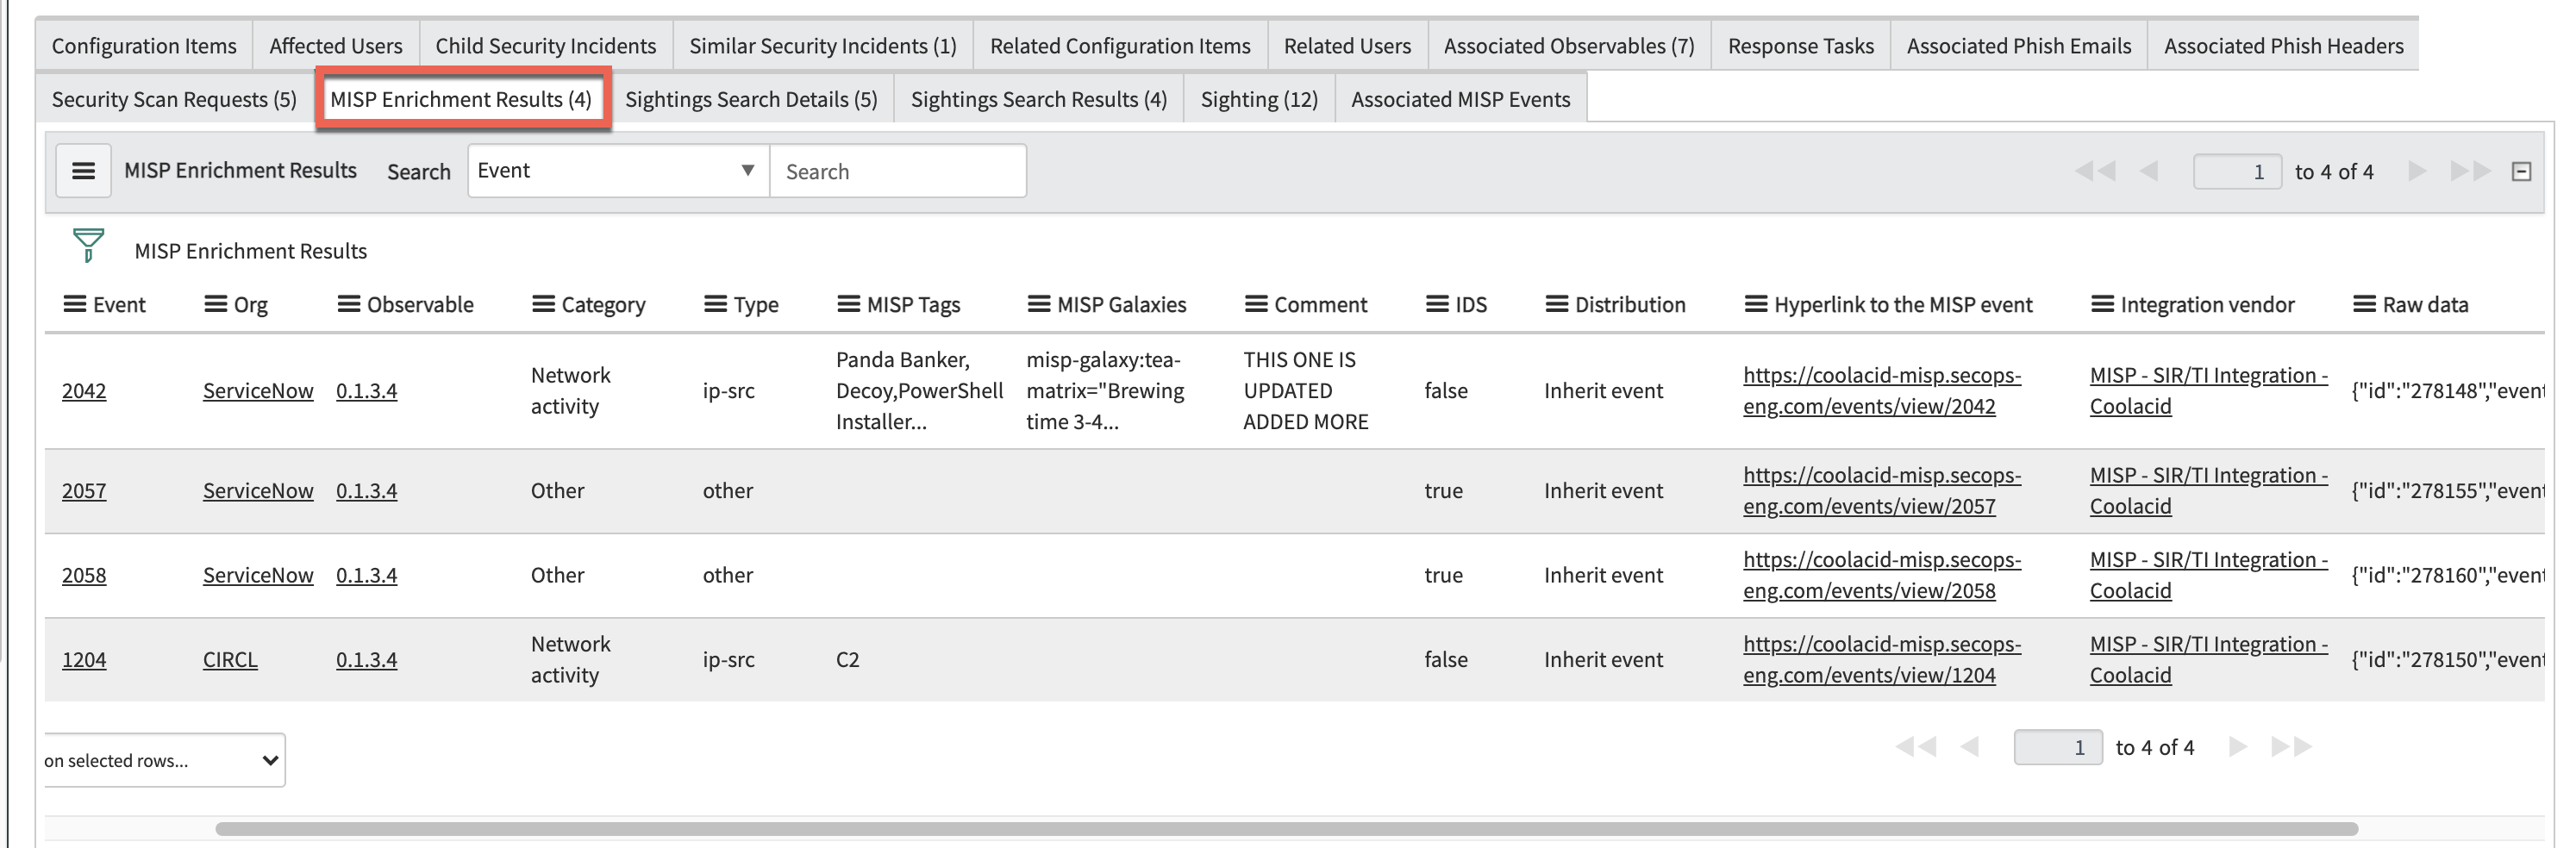2576x848 pixels.
Task: Switch to the Affected Users tab
Action: tap(336, 46)
